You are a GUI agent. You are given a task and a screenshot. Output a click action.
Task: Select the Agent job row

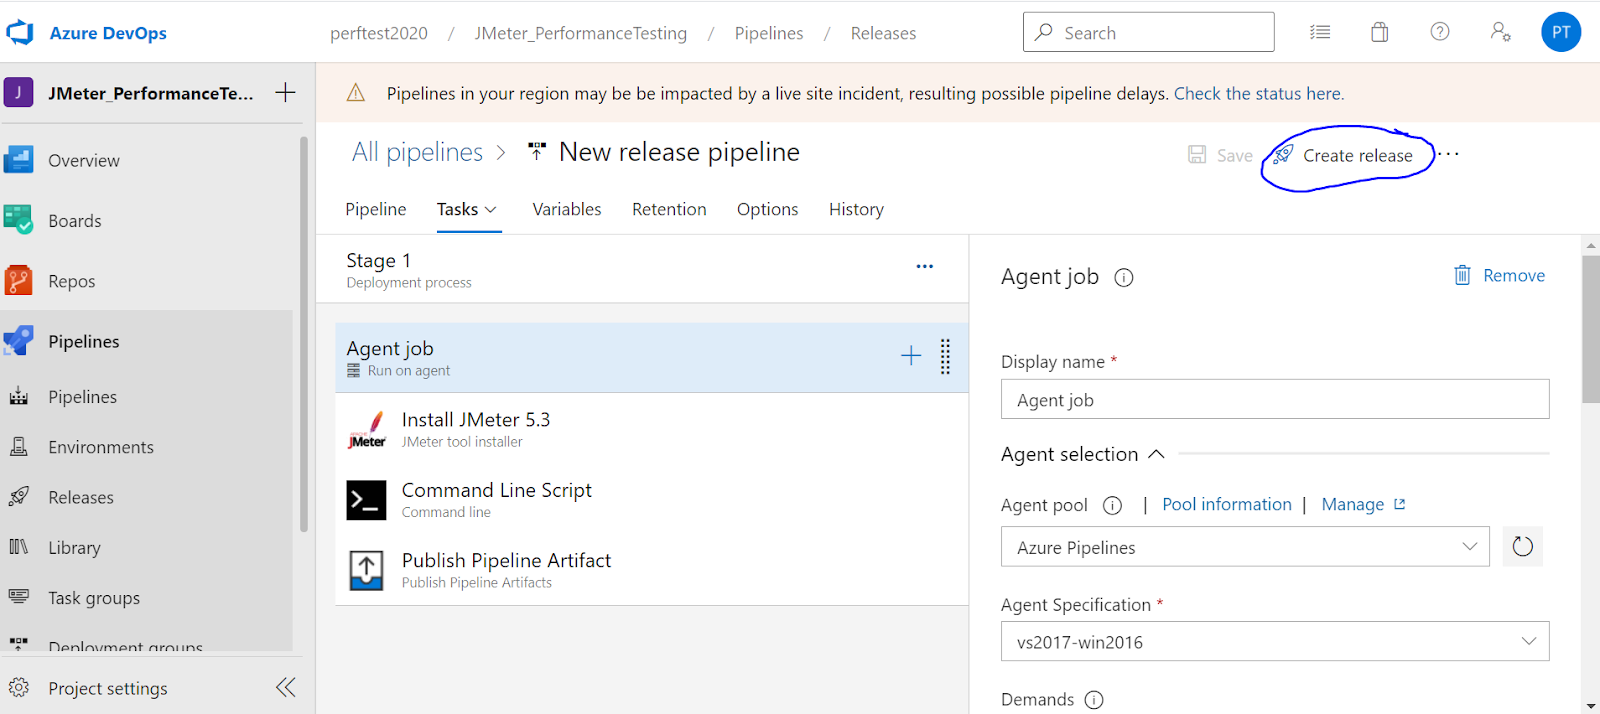[x=652, y=357]
